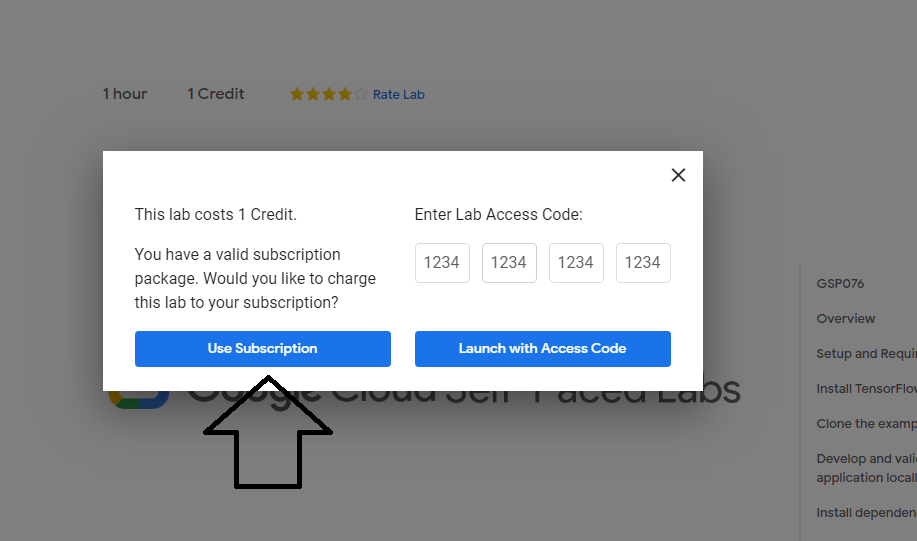Open the Rate Lab link
The image size is (917, 541).
[399, 94]
